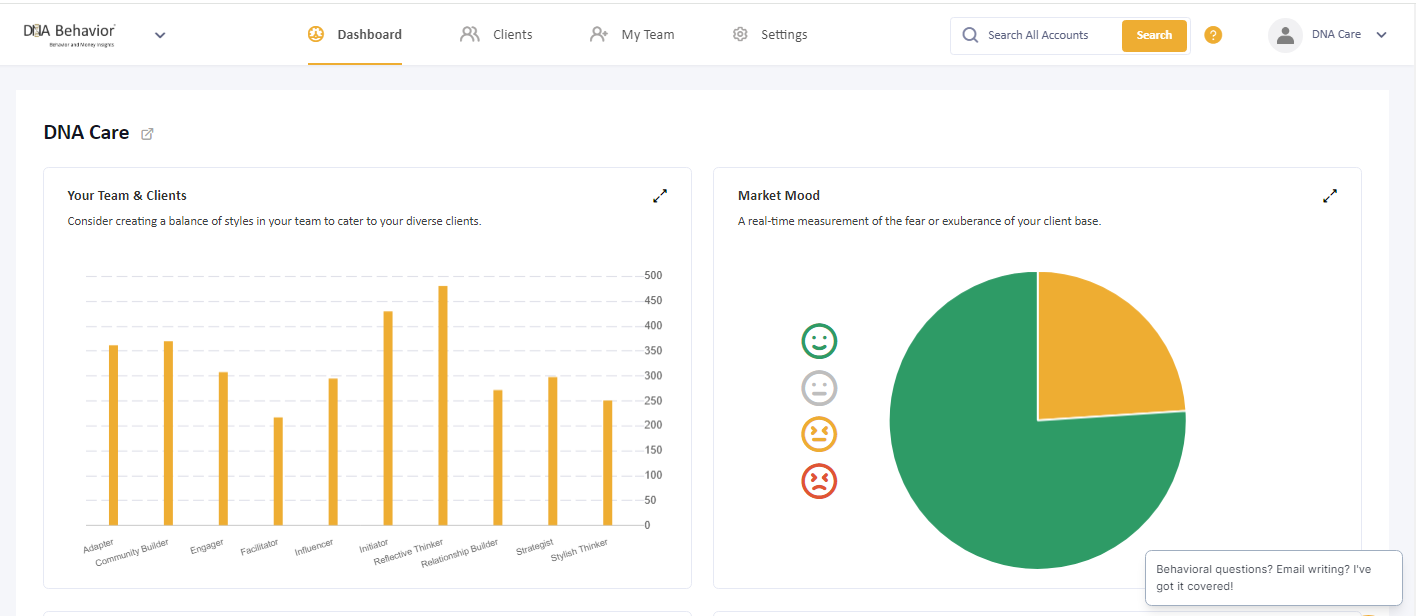1416x616 pixels.
Task: Click the user profile avatar icon
Action: 1284,35
